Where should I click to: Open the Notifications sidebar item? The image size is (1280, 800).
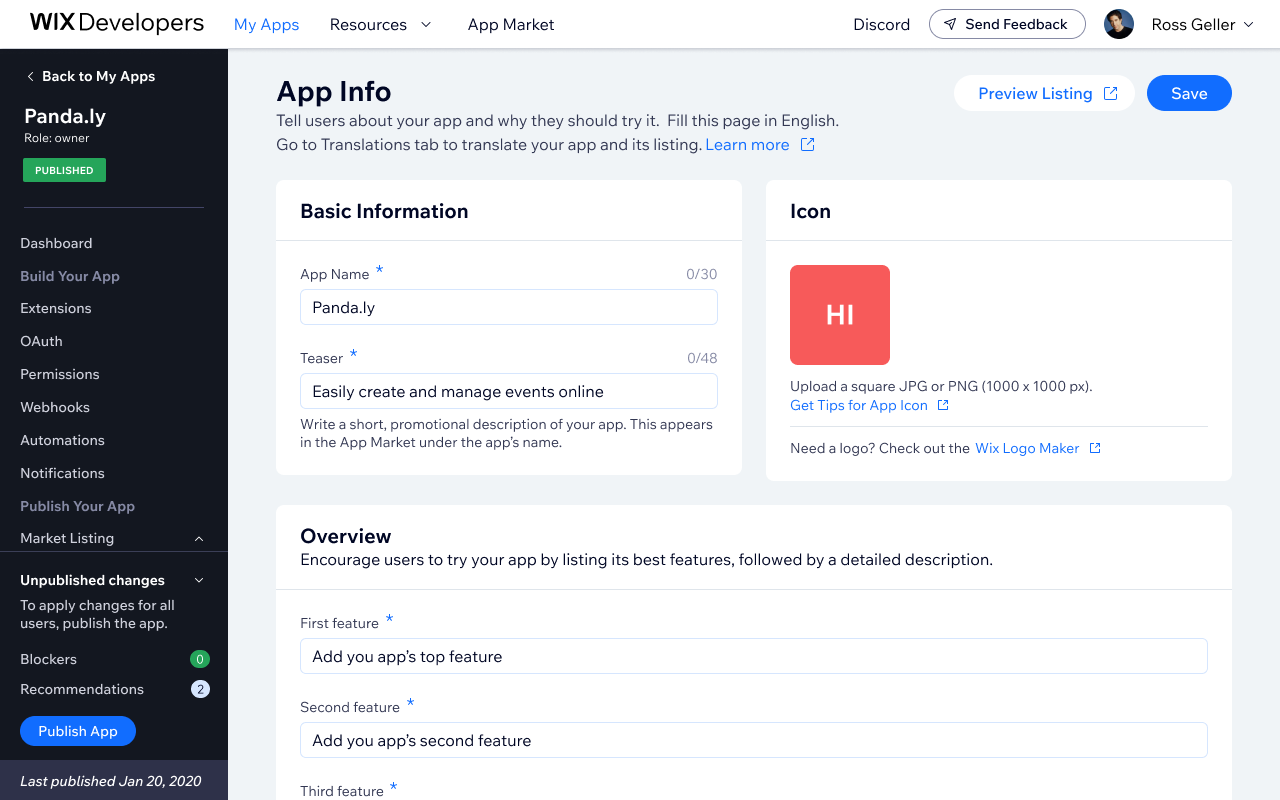click(62, 473)
